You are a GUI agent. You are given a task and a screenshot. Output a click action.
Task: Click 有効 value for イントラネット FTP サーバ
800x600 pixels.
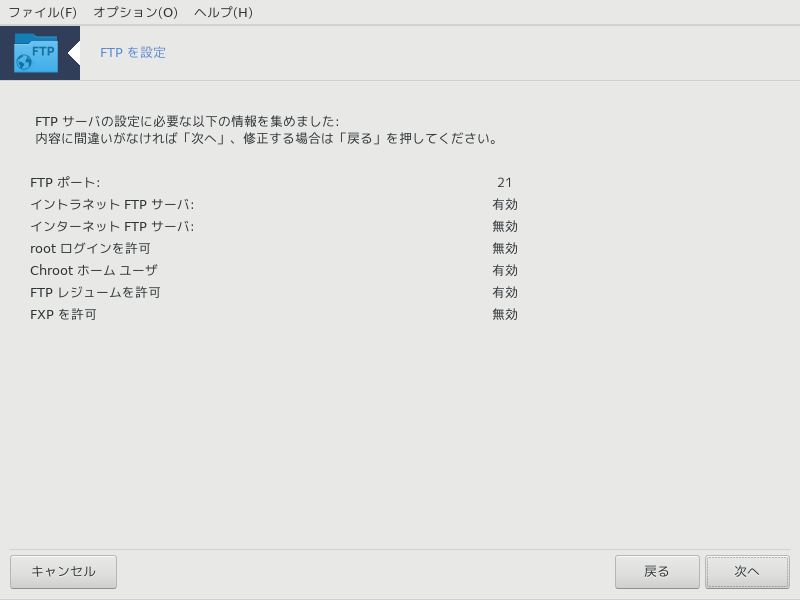(x=505, y=205)
